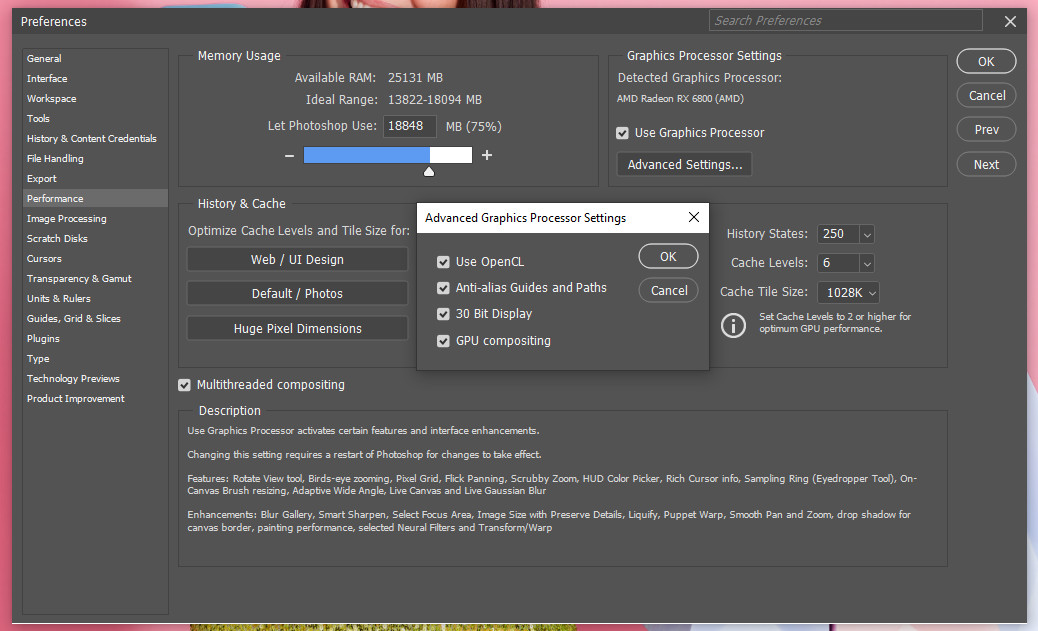Click the Cache Levels value field
The width and height of the screenshot is (1038, 631).
coord(838,263)
